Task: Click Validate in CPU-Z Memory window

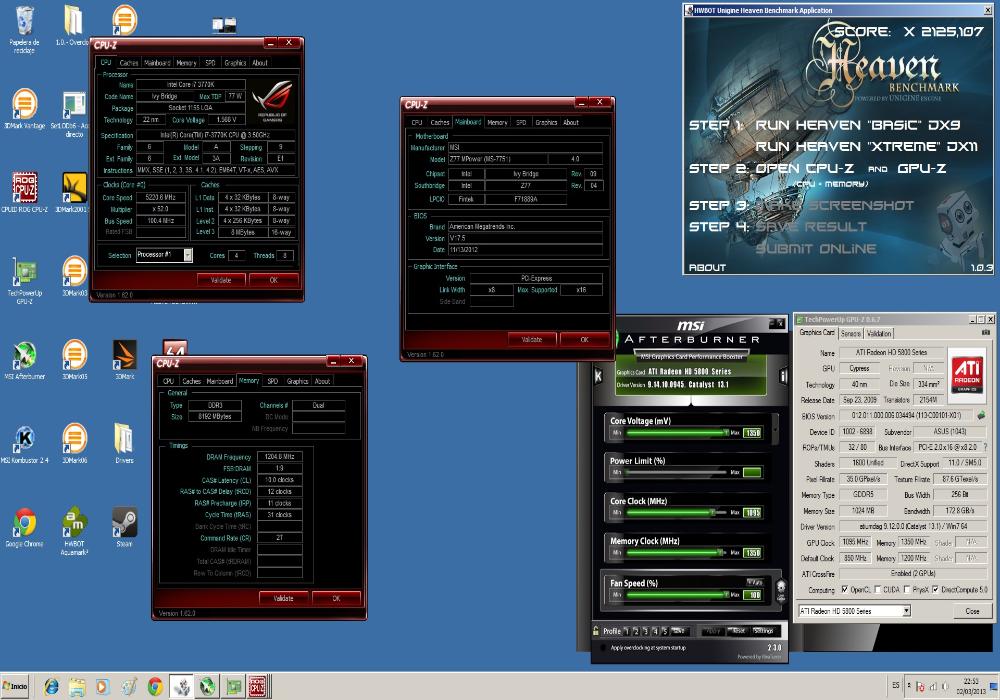Action: tap(283, 598)
